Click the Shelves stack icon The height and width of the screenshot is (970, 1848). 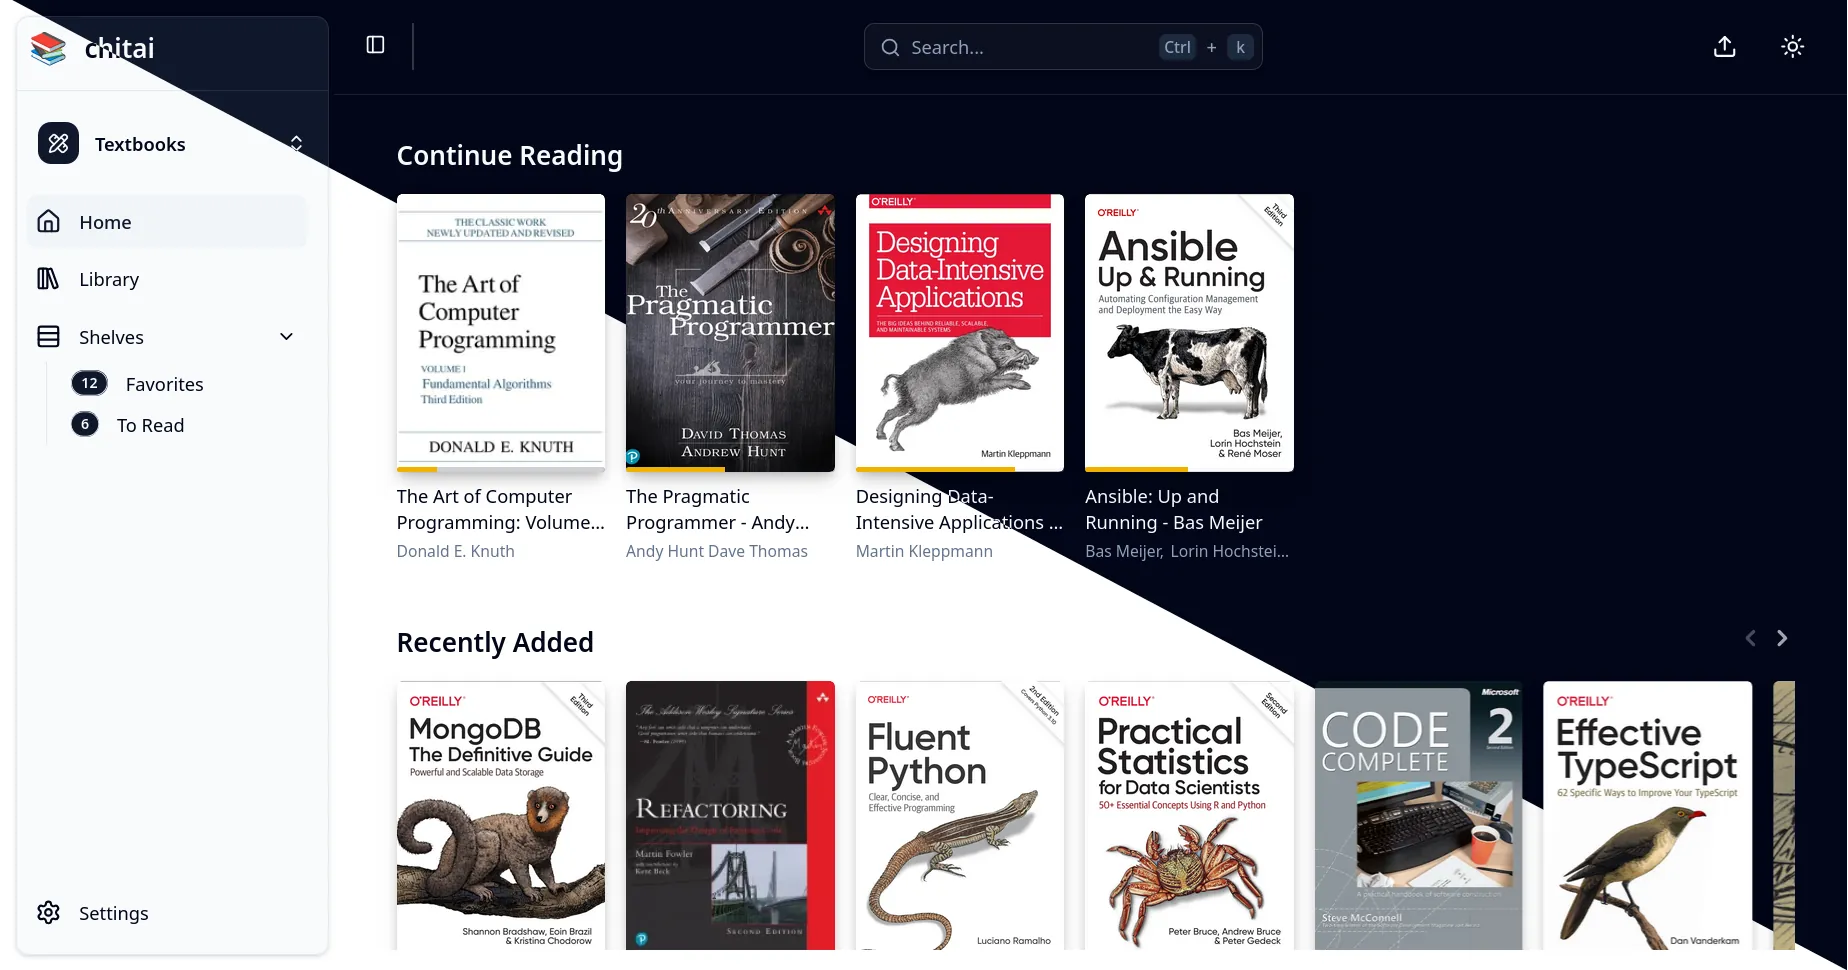(x=48, y=336)
